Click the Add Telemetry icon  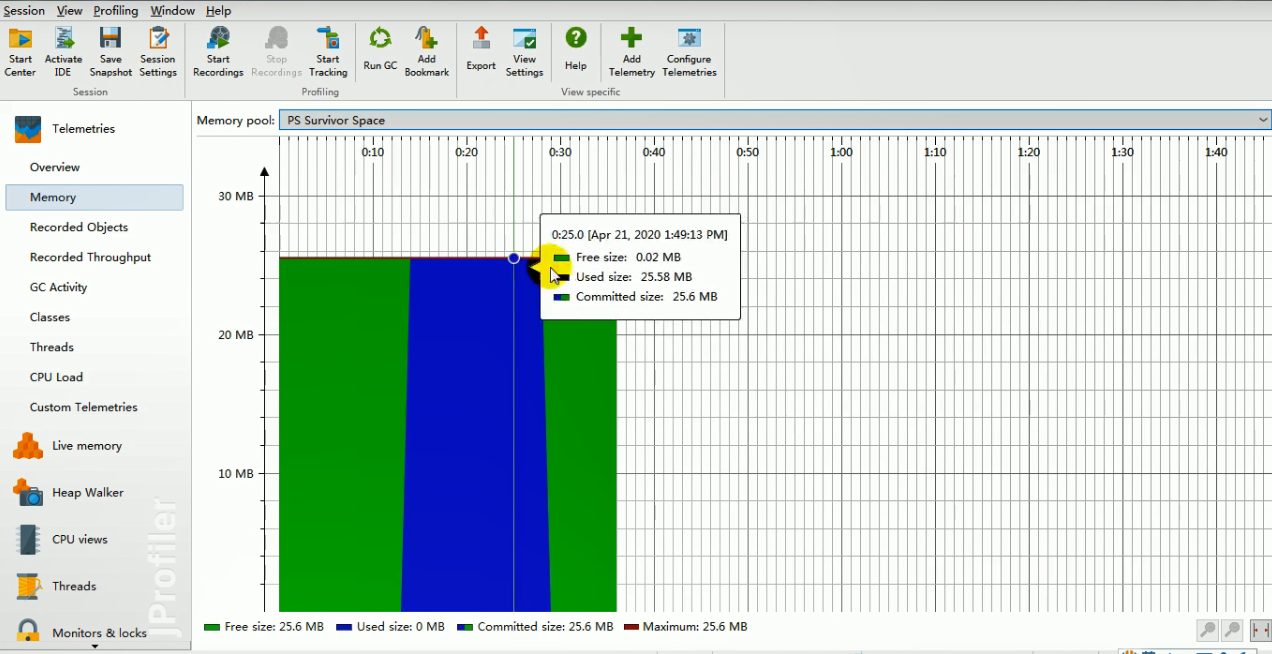tap(631, 48)
